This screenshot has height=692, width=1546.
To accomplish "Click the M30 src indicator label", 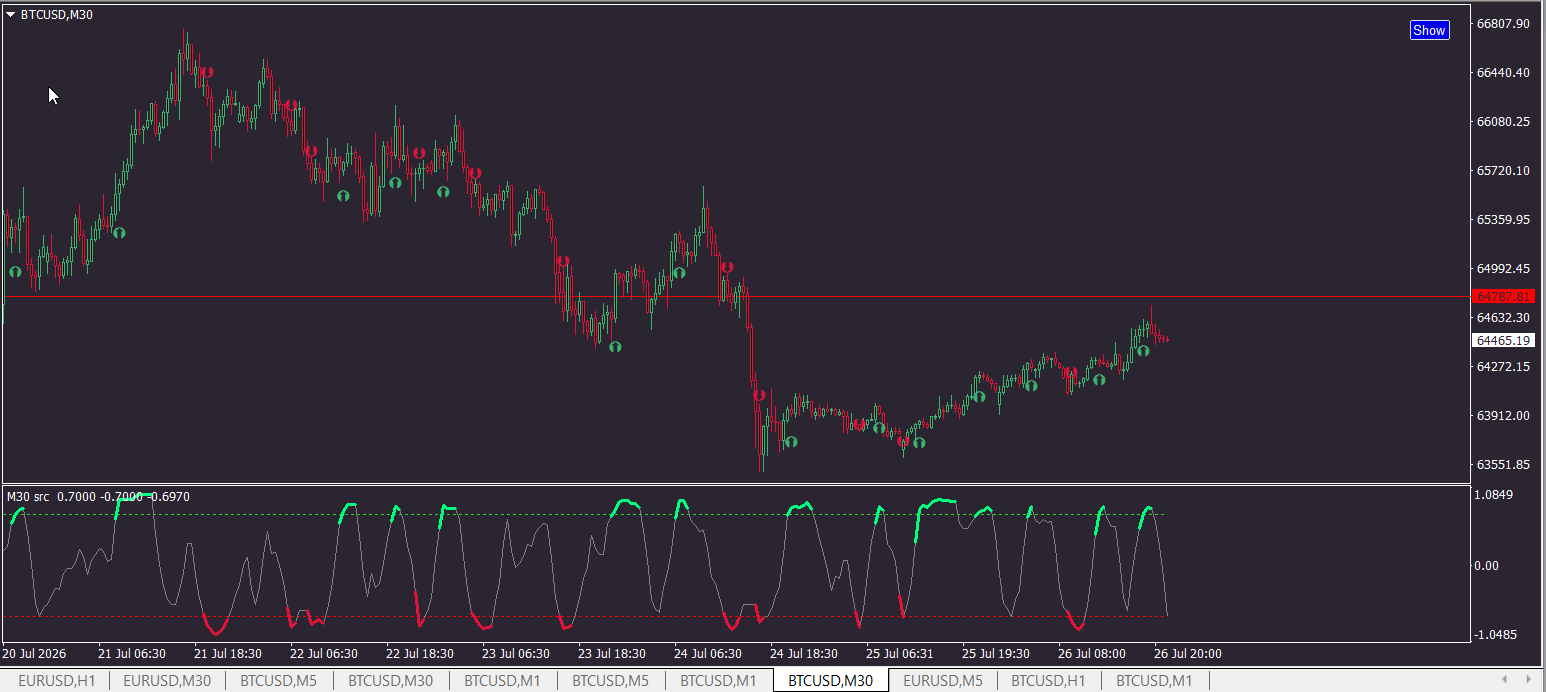I will click(x=28, y=496).
